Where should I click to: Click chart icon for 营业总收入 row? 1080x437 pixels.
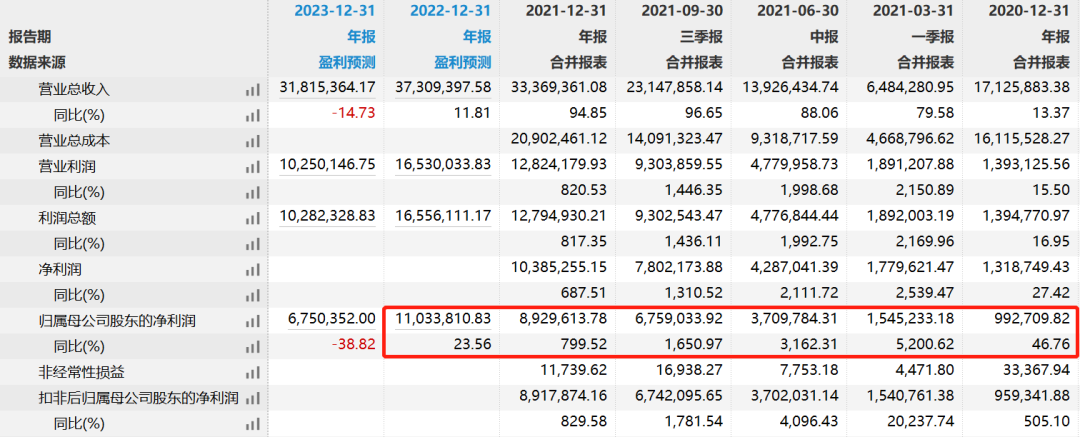pyautogui.click(x=251, y=89)
